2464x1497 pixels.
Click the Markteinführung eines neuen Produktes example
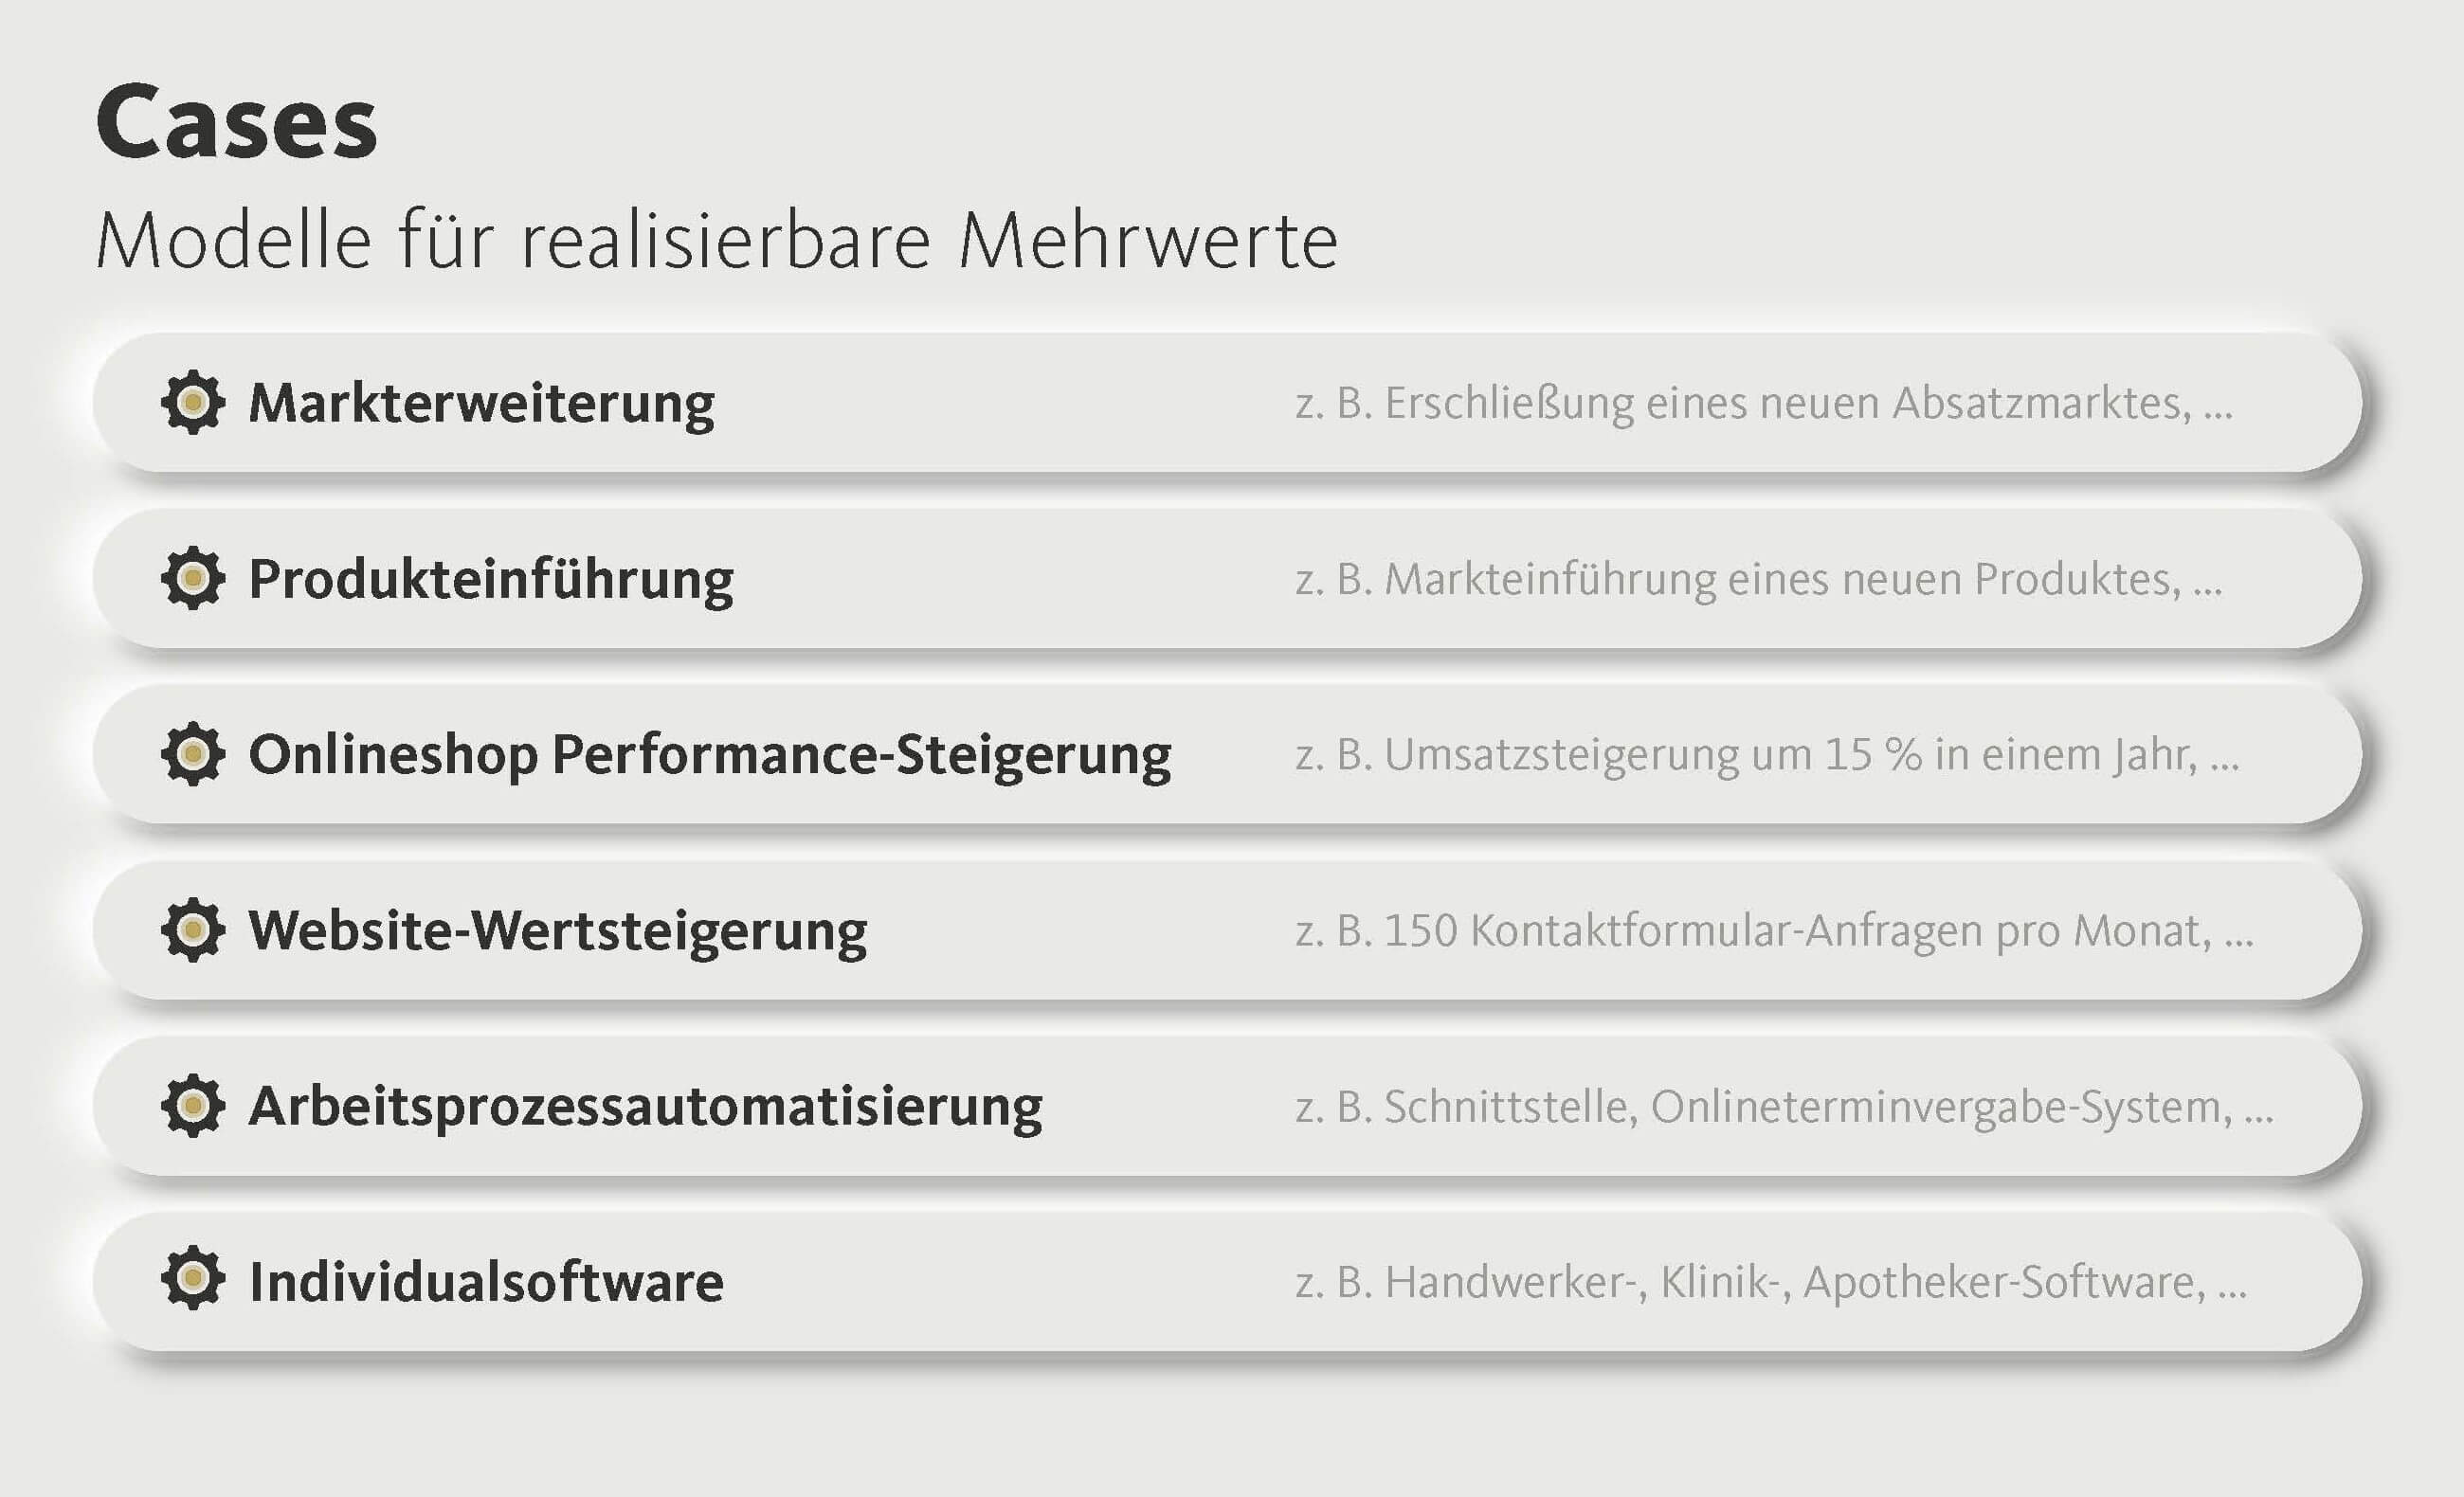point(1758,580)
